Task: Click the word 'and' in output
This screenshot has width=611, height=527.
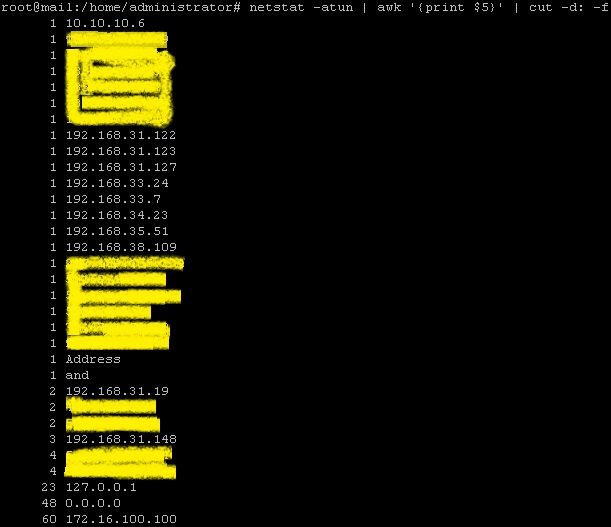Action: 77,375
